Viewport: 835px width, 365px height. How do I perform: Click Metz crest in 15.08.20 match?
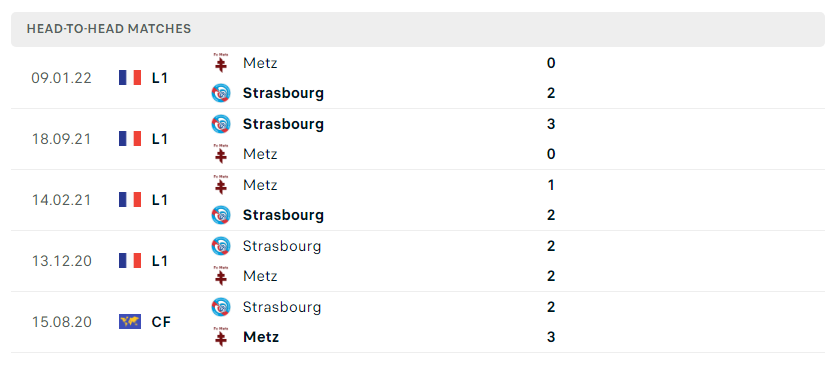click(x=220, y=337)
